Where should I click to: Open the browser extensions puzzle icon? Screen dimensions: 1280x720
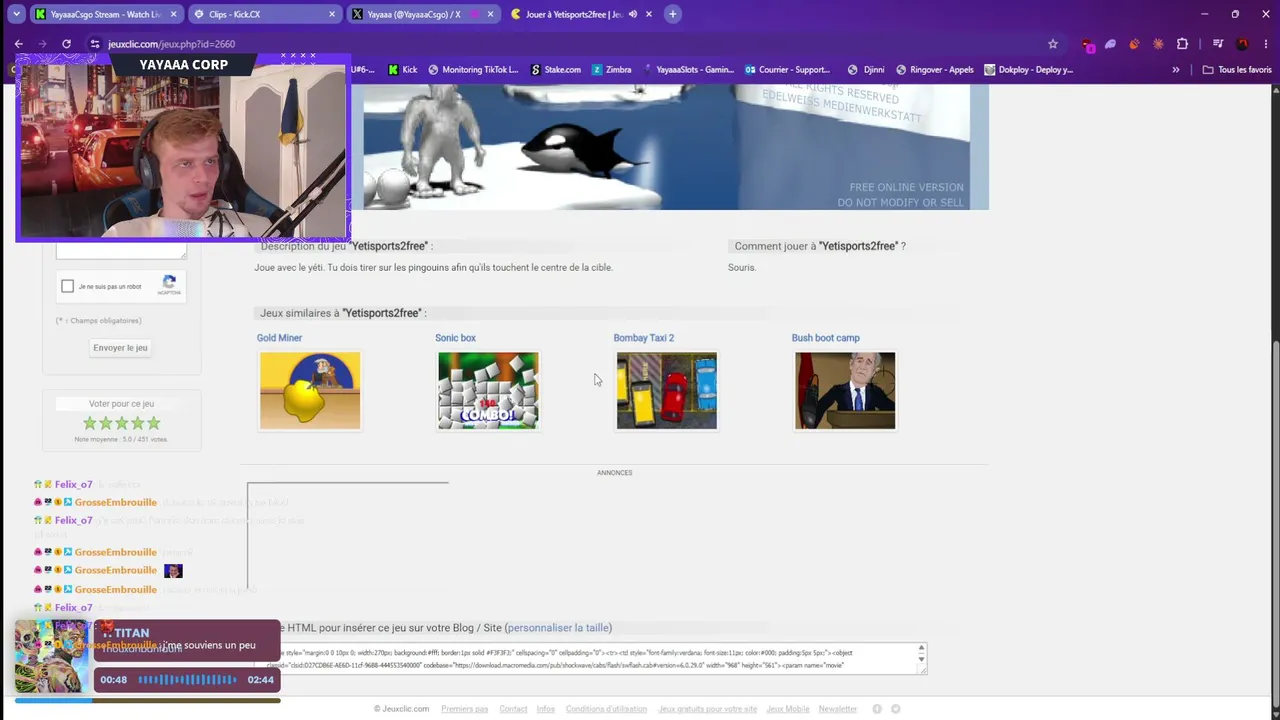pyautogui.click(x=1182, y=44)
